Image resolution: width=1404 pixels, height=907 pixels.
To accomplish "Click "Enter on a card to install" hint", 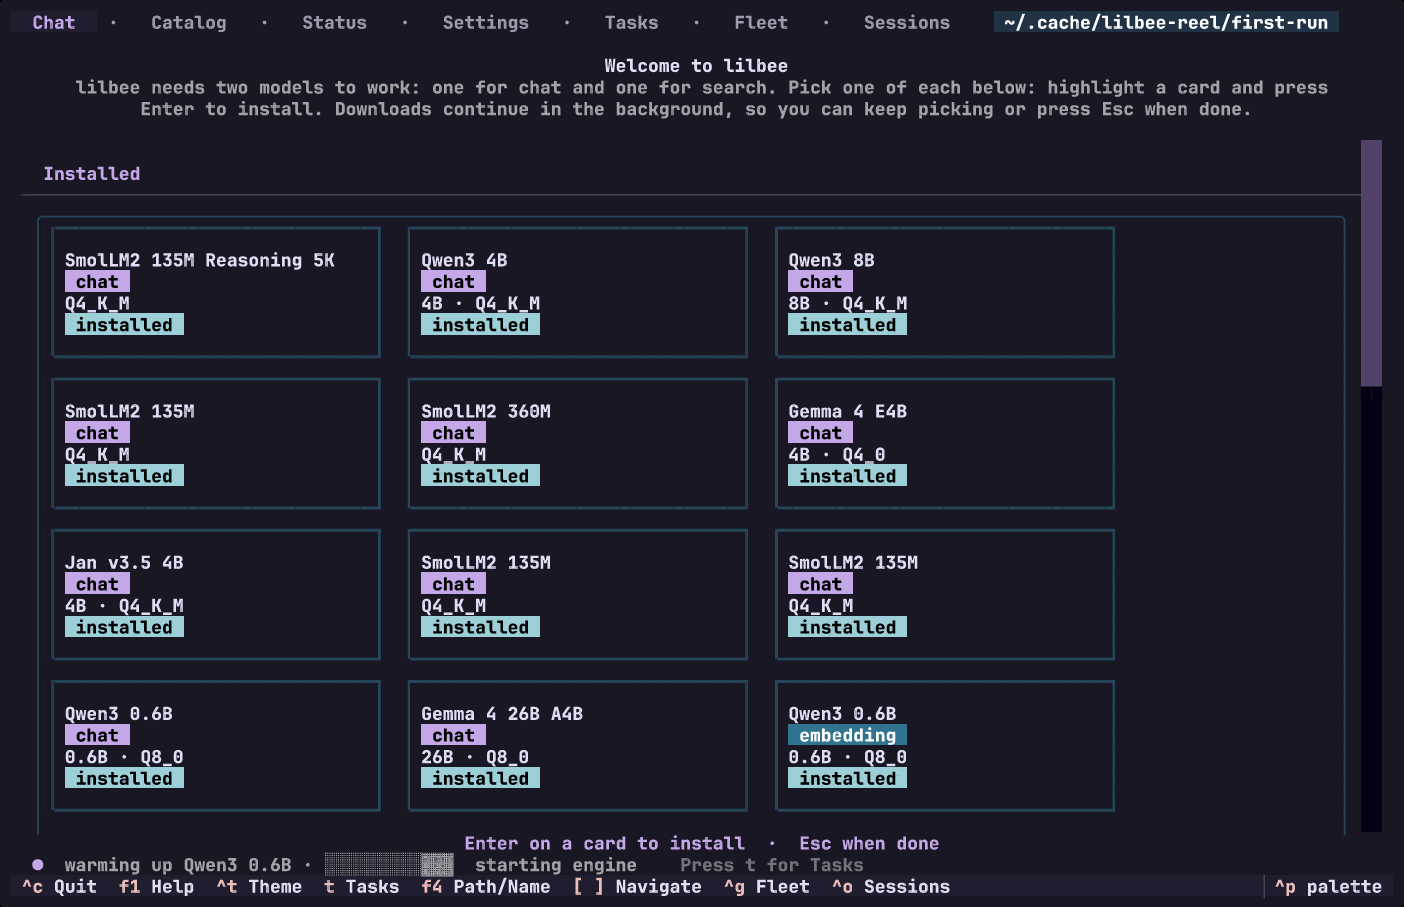I will (605, 843).
